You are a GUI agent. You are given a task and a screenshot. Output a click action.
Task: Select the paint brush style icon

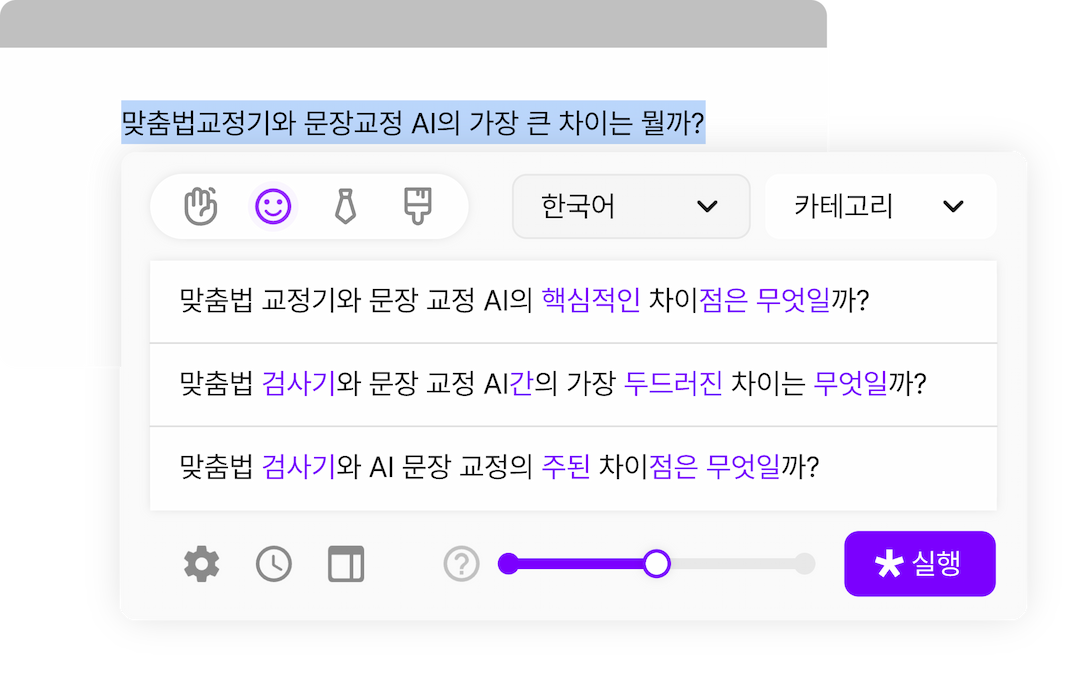click(416, 207)
